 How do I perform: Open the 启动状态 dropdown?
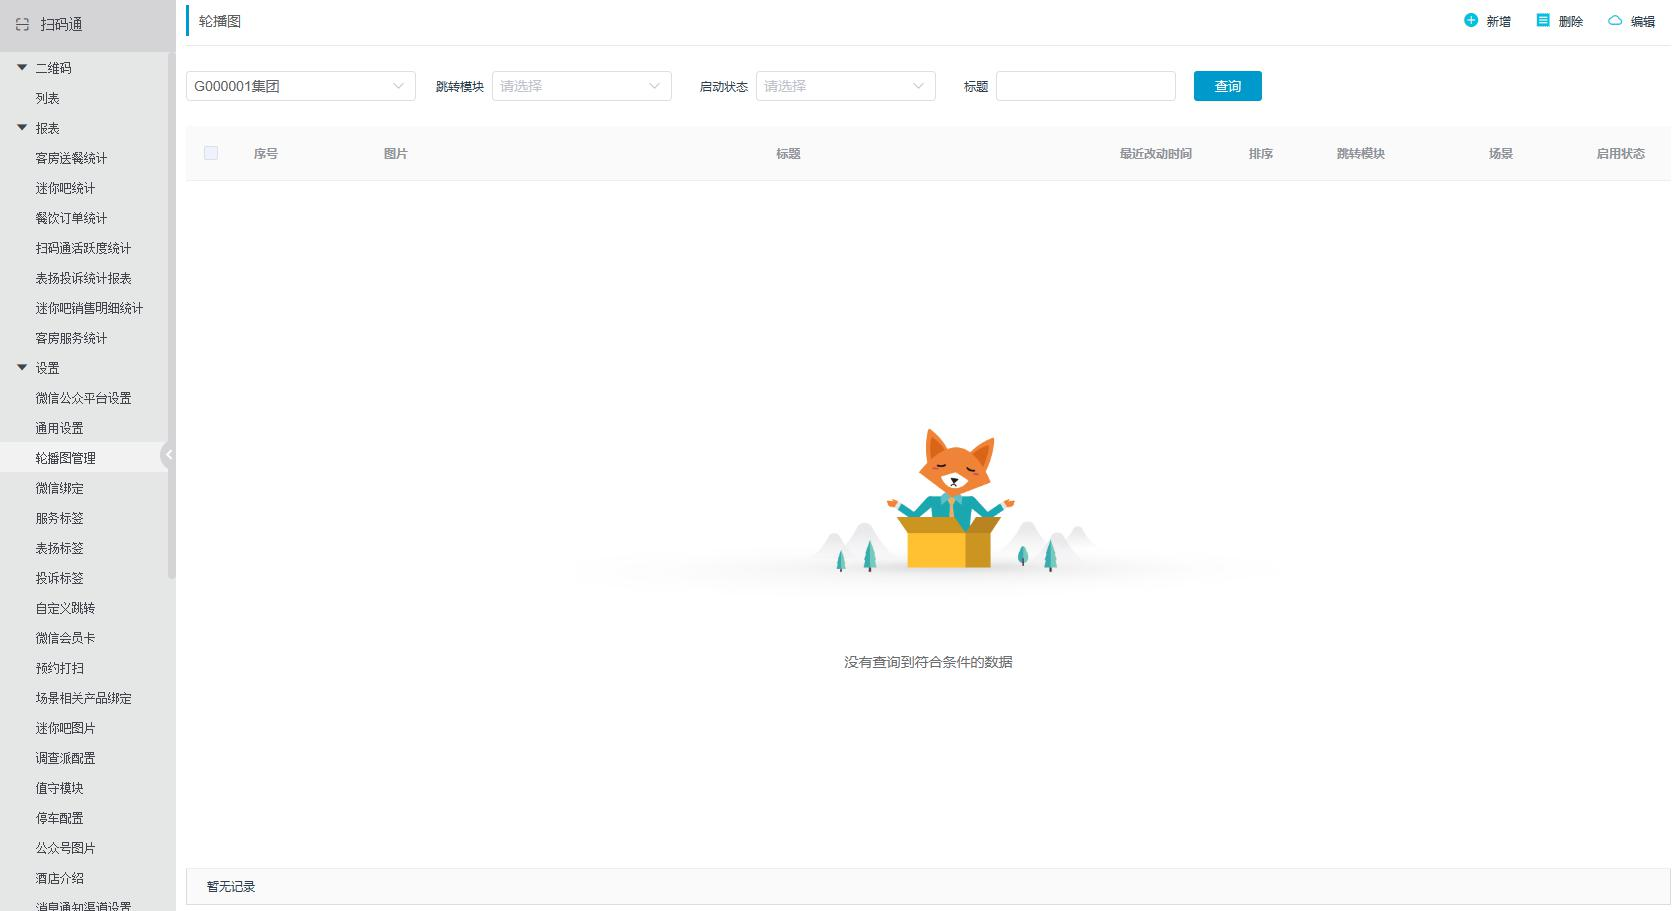click(x=845, y=86)
